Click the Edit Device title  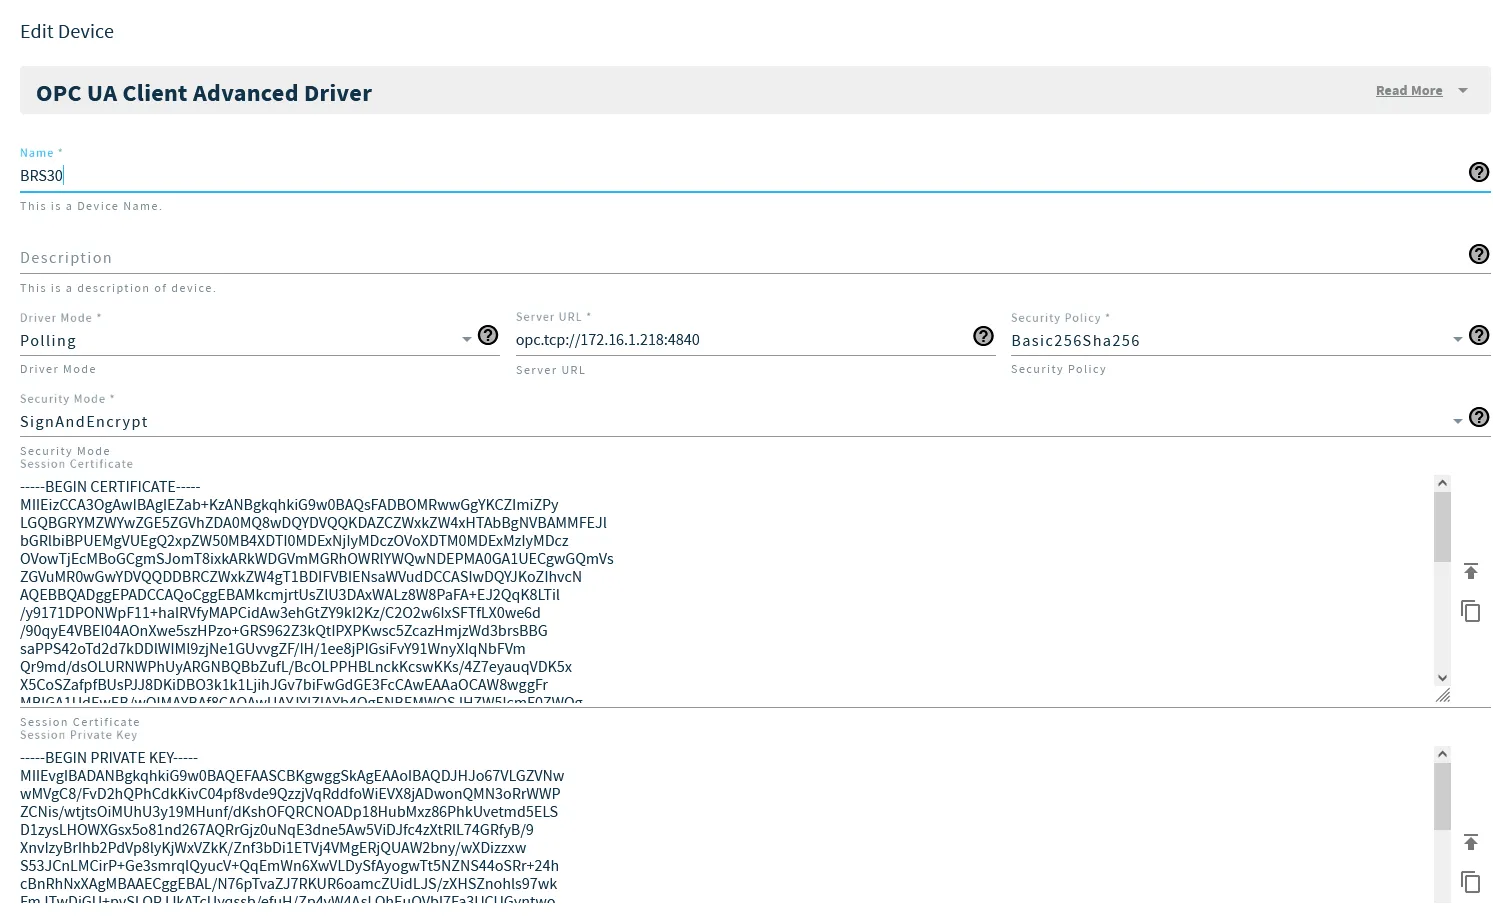tap(67, 31)
